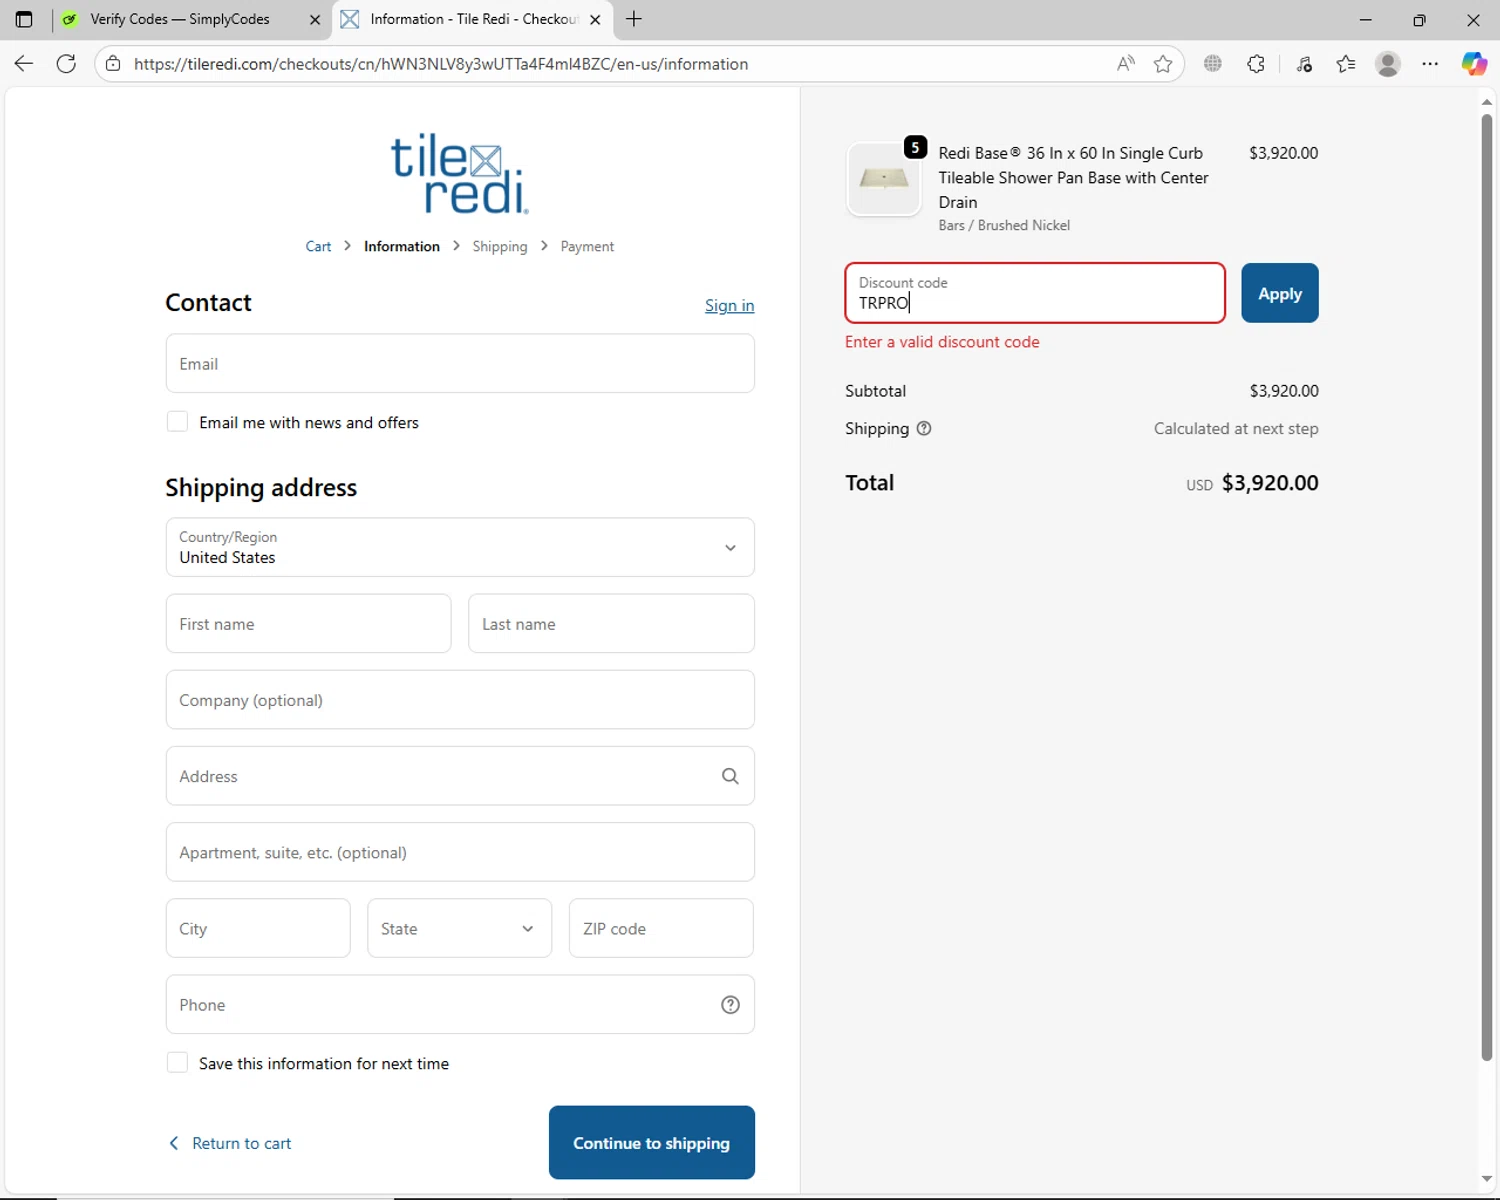Refresh the checkout page

point(66,64)
